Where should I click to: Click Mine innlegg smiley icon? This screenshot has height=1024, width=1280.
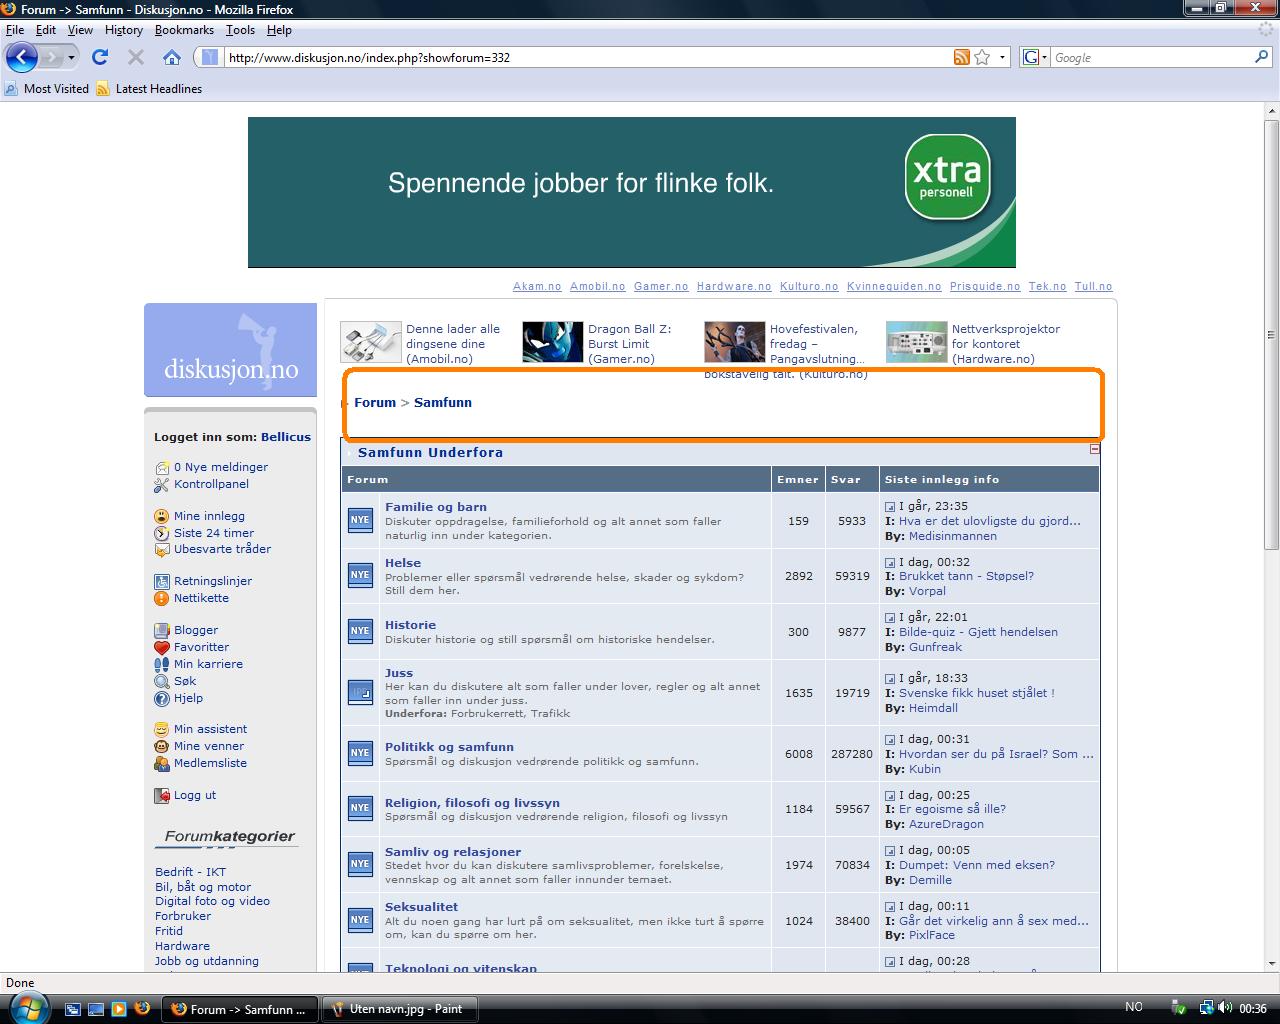coord(162,516)
